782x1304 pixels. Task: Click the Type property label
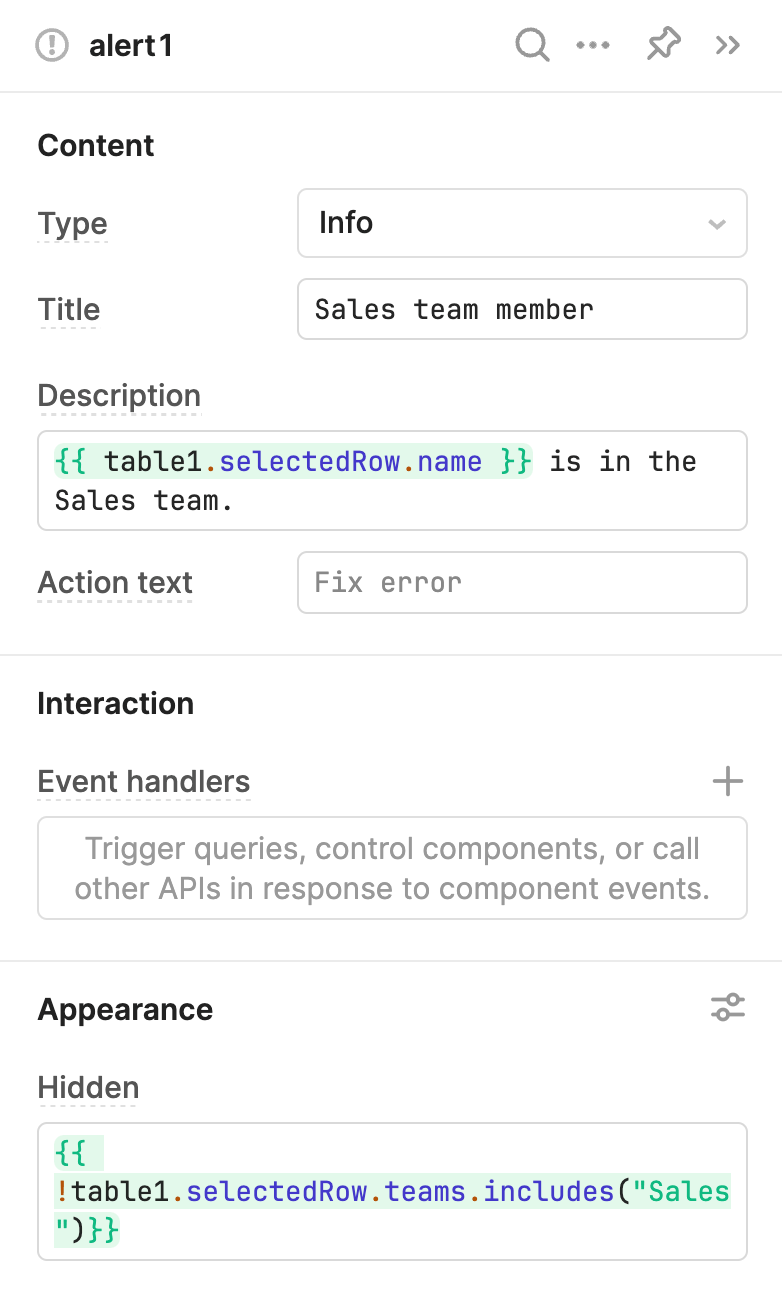point(72,224)
